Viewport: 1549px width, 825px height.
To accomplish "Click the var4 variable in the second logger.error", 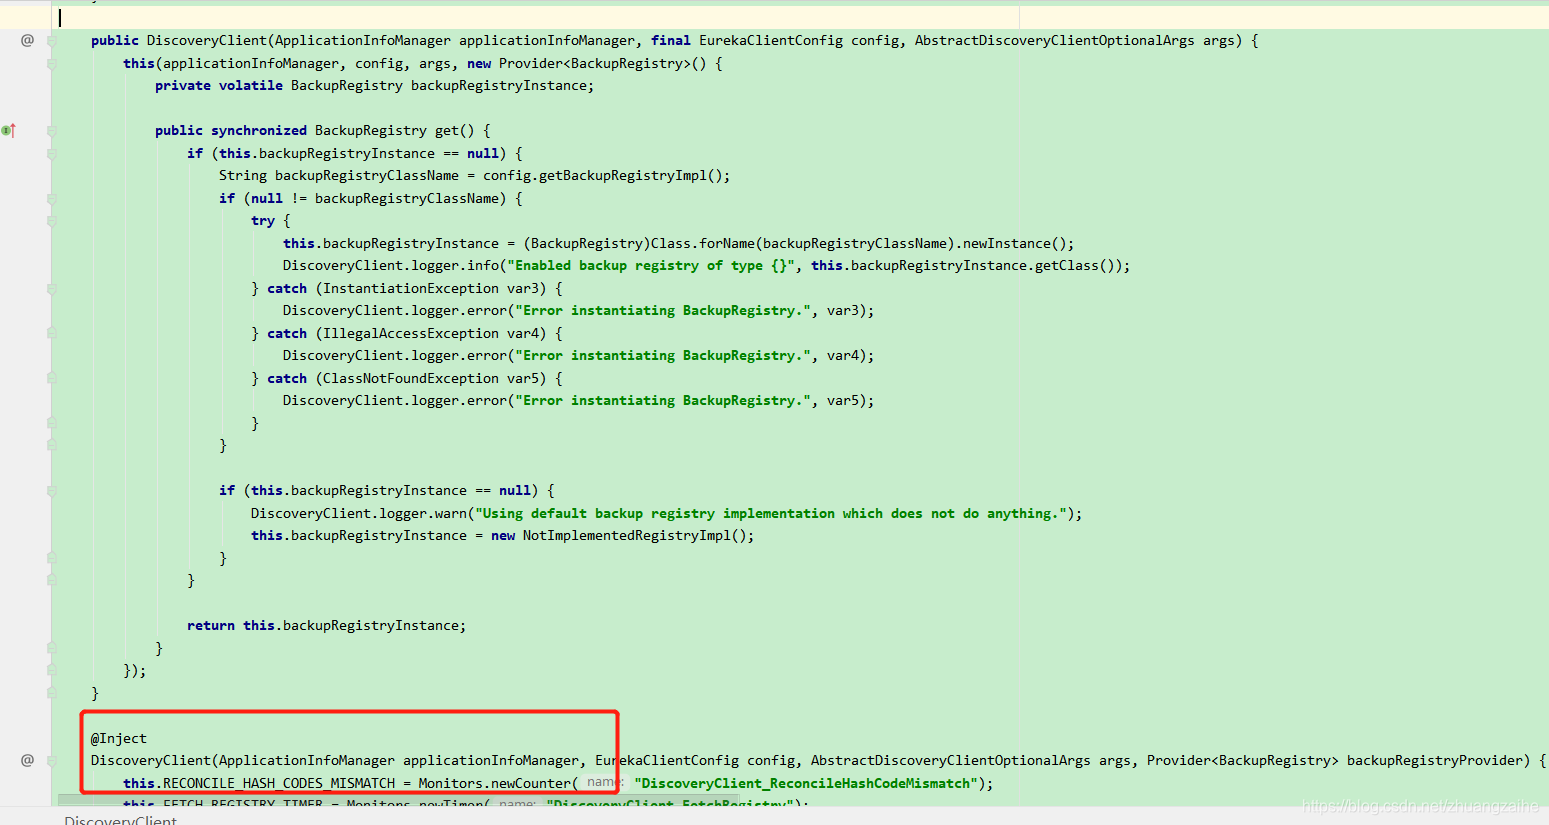I will (842, 355).
